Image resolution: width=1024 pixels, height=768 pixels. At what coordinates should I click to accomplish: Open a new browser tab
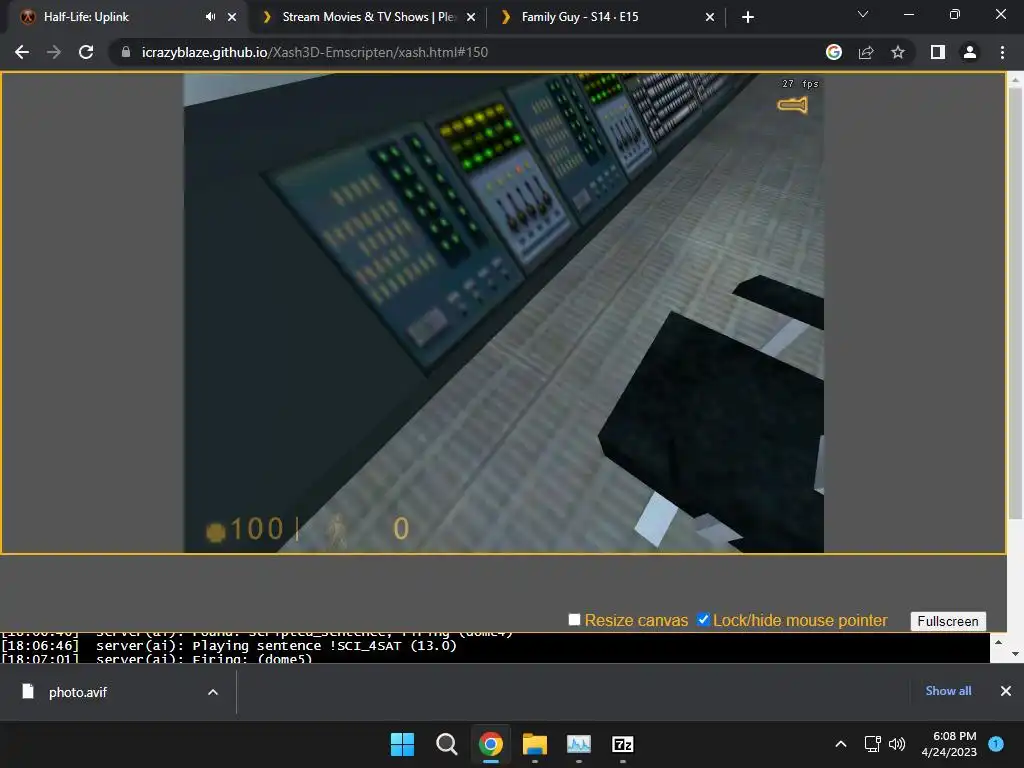748,17
